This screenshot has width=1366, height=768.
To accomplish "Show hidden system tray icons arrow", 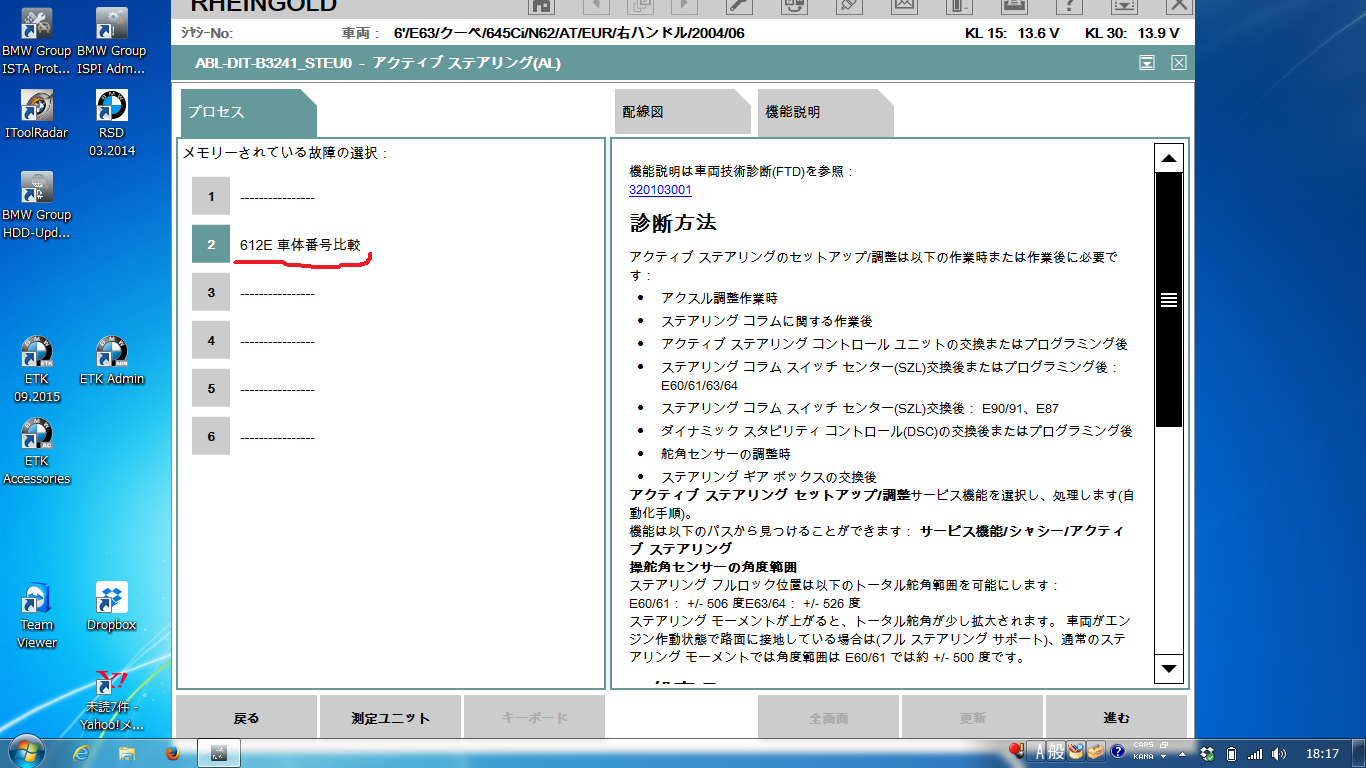I will [x=1184, y=753].
